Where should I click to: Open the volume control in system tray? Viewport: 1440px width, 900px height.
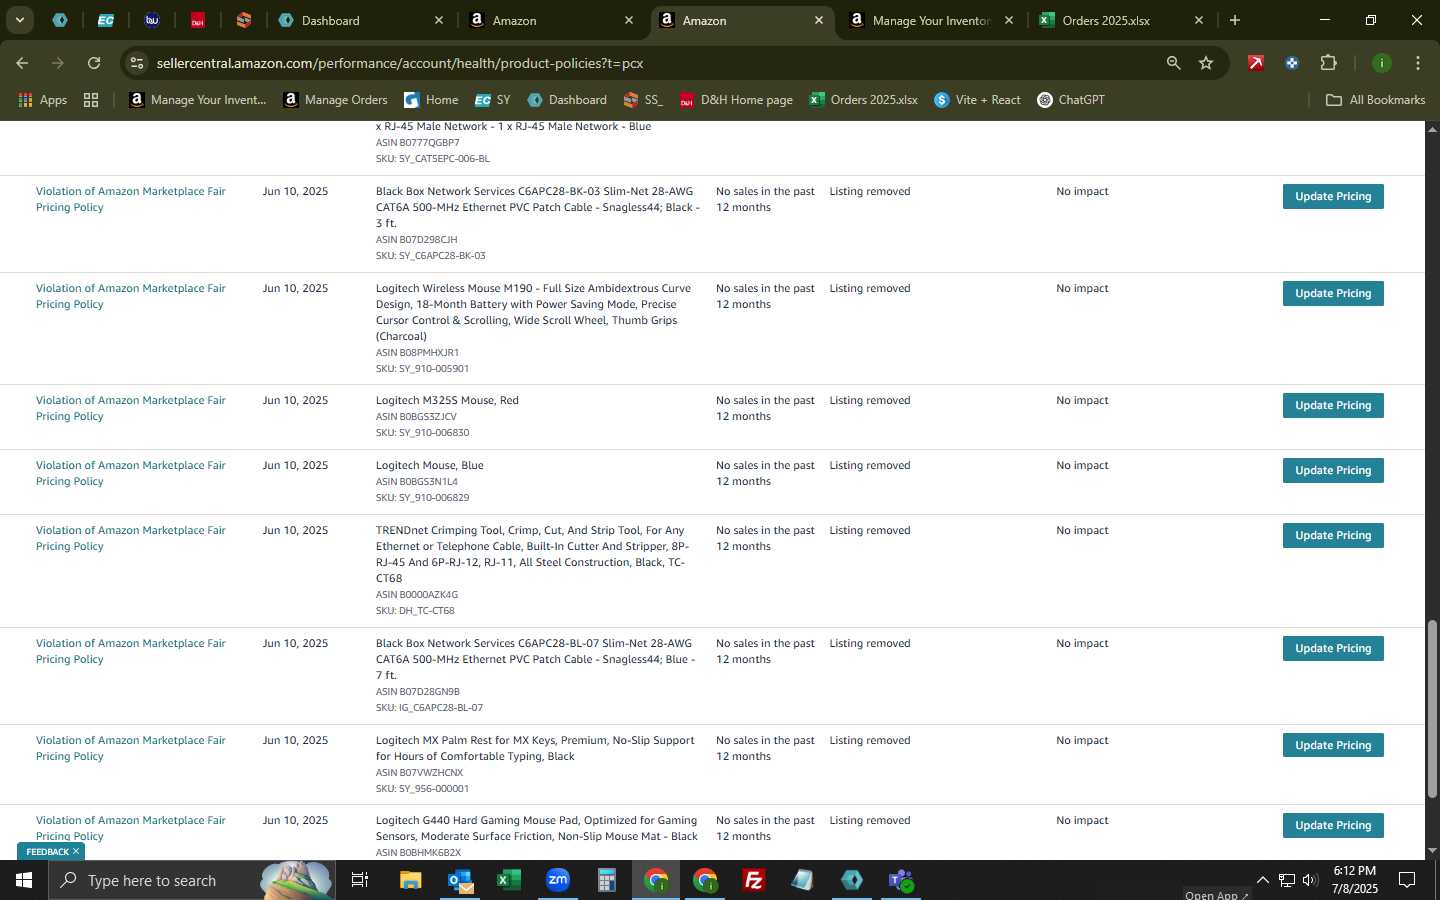(x=1310, y=880)
